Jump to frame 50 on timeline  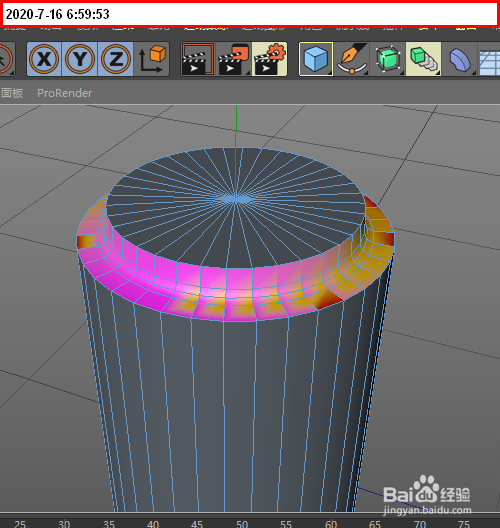(x=242, y=524)
